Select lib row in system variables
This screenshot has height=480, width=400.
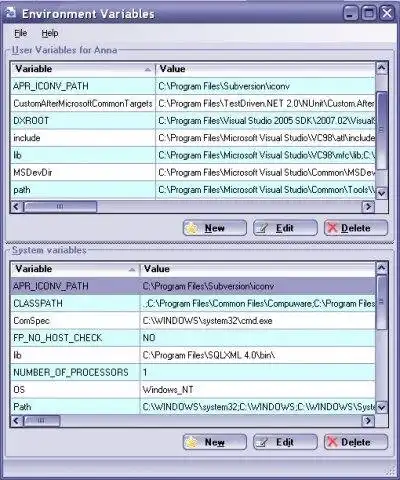click(193, 355)
